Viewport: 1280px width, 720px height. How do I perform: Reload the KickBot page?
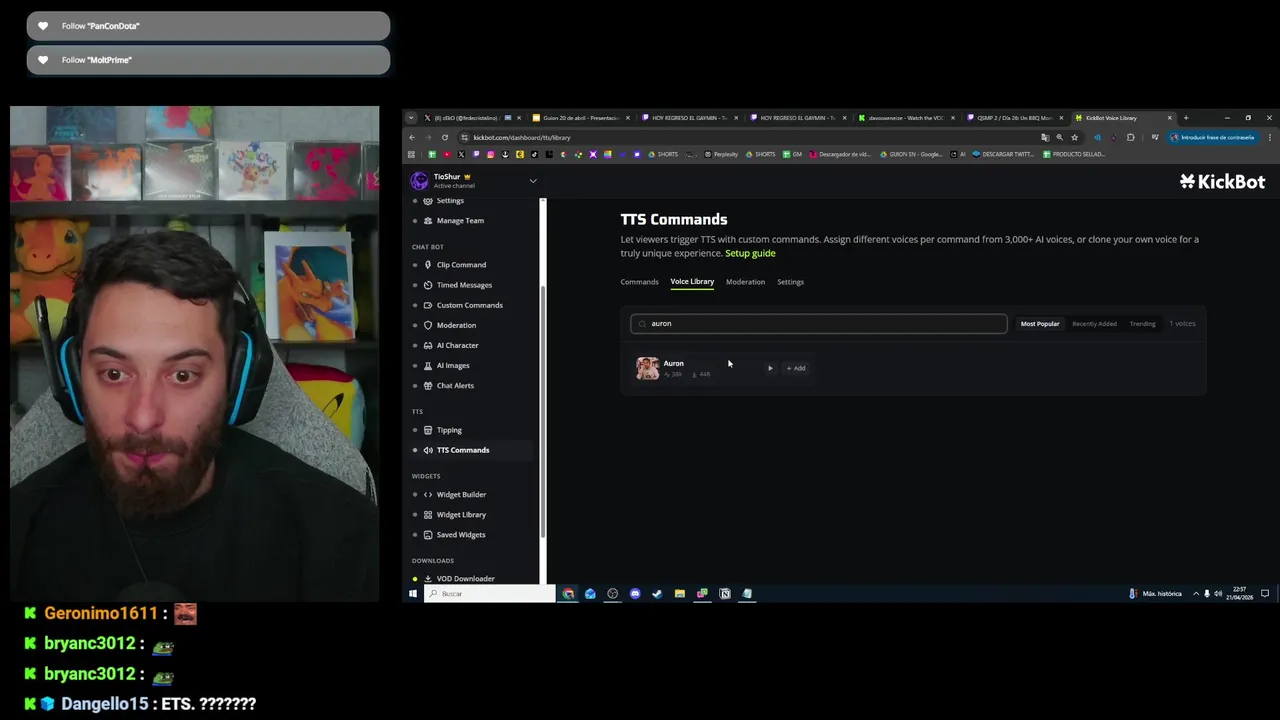444,137
